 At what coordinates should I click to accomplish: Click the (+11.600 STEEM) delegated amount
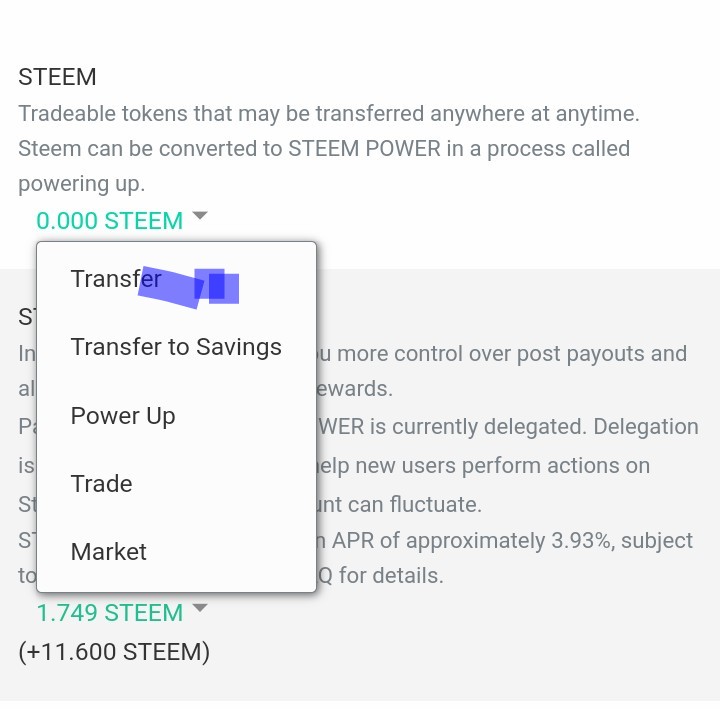[x=114, y=652]
